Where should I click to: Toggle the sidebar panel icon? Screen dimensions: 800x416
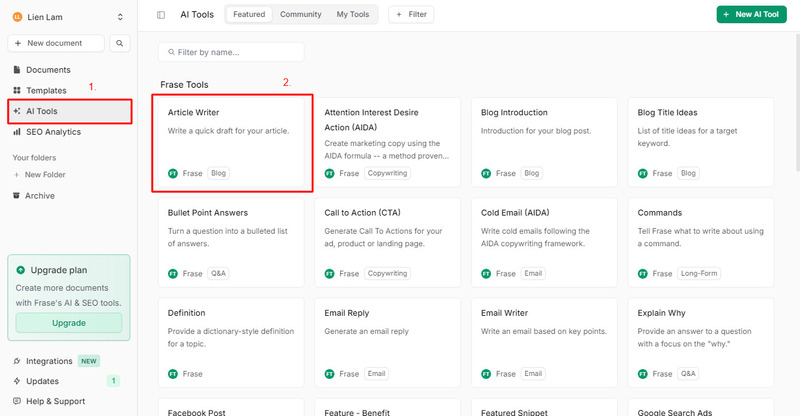point(161,15)
